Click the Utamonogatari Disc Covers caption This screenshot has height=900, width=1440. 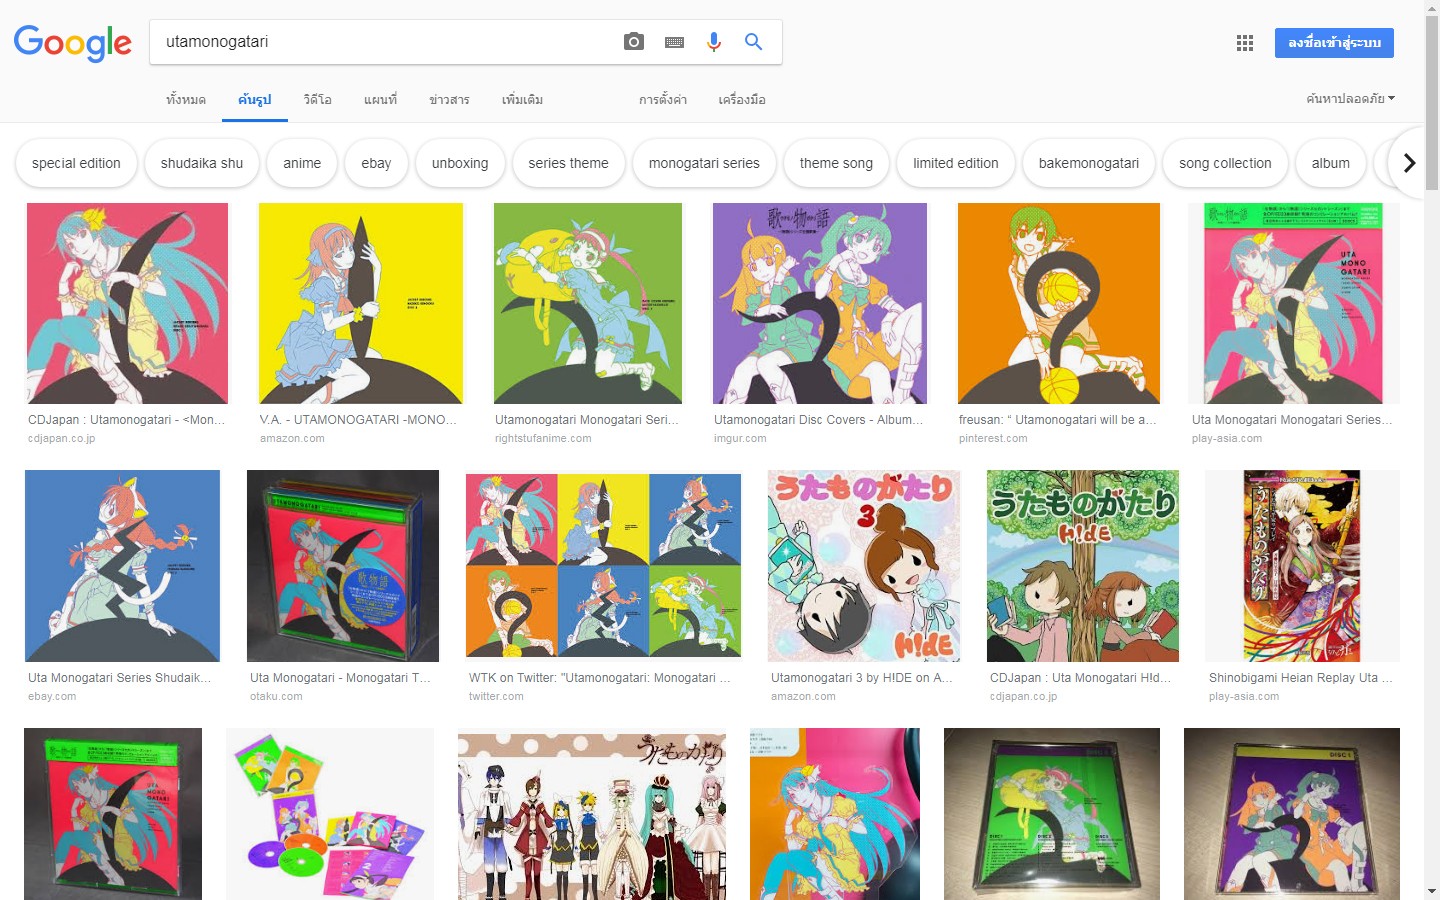coord(819,420)
